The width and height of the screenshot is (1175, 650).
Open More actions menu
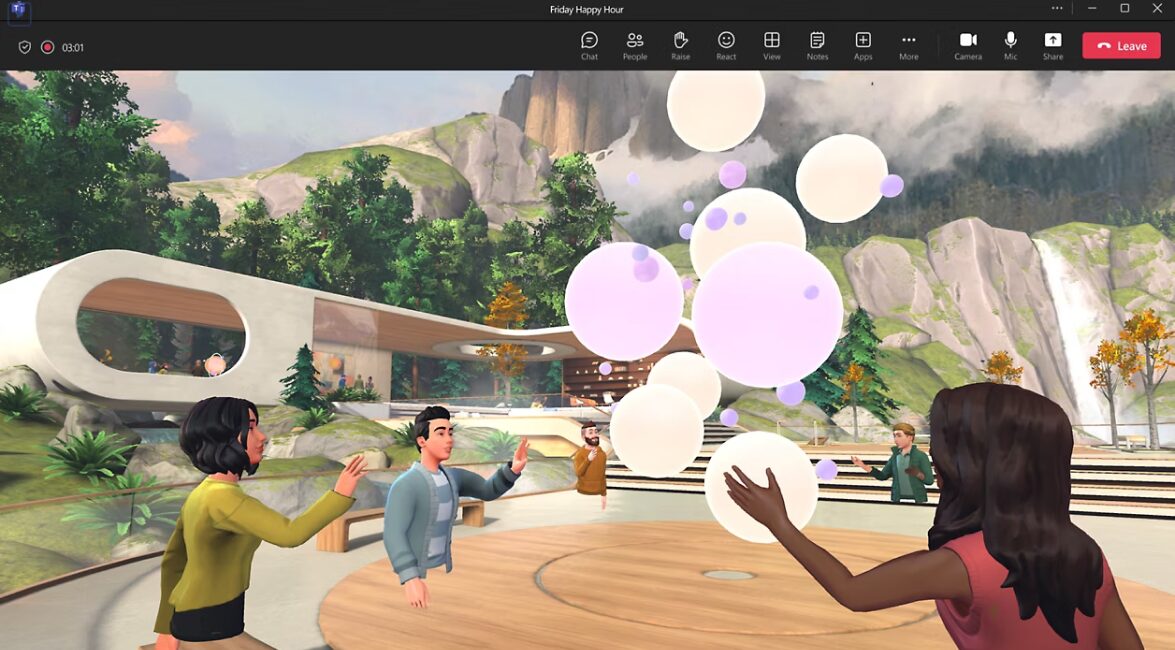tap(909, 46)
